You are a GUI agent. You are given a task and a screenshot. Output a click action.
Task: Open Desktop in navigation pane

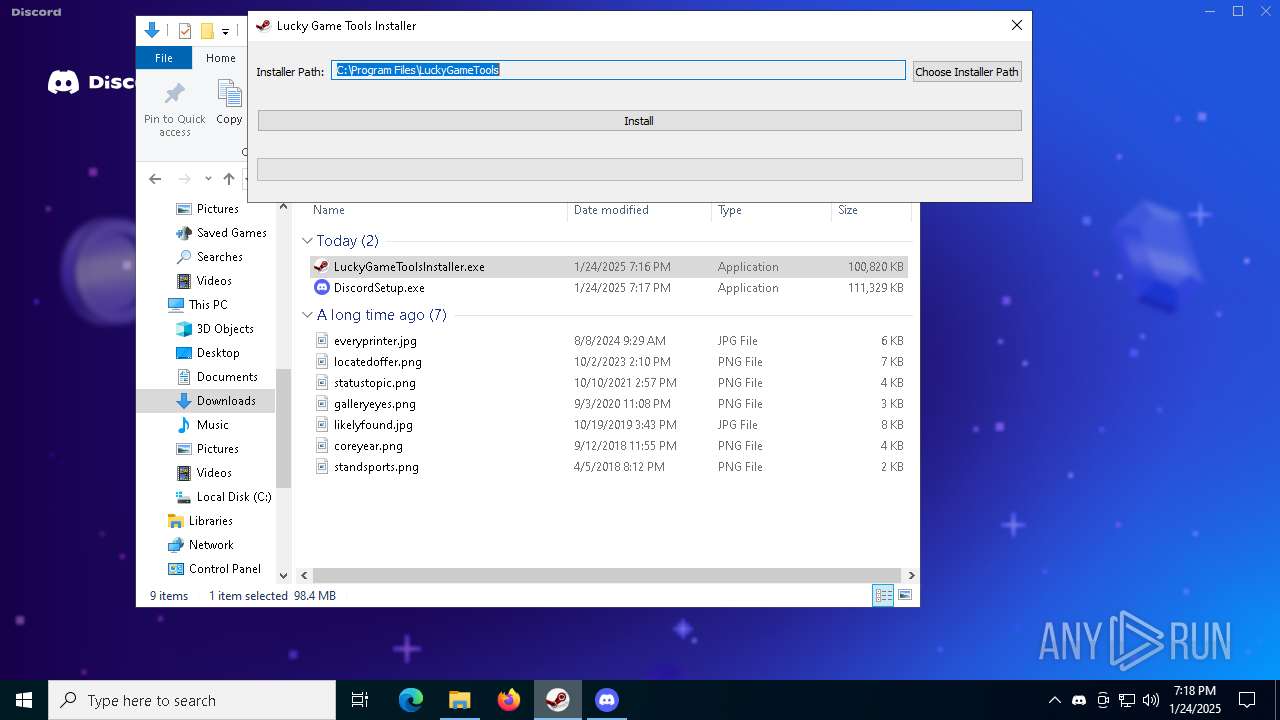point(217,353)
